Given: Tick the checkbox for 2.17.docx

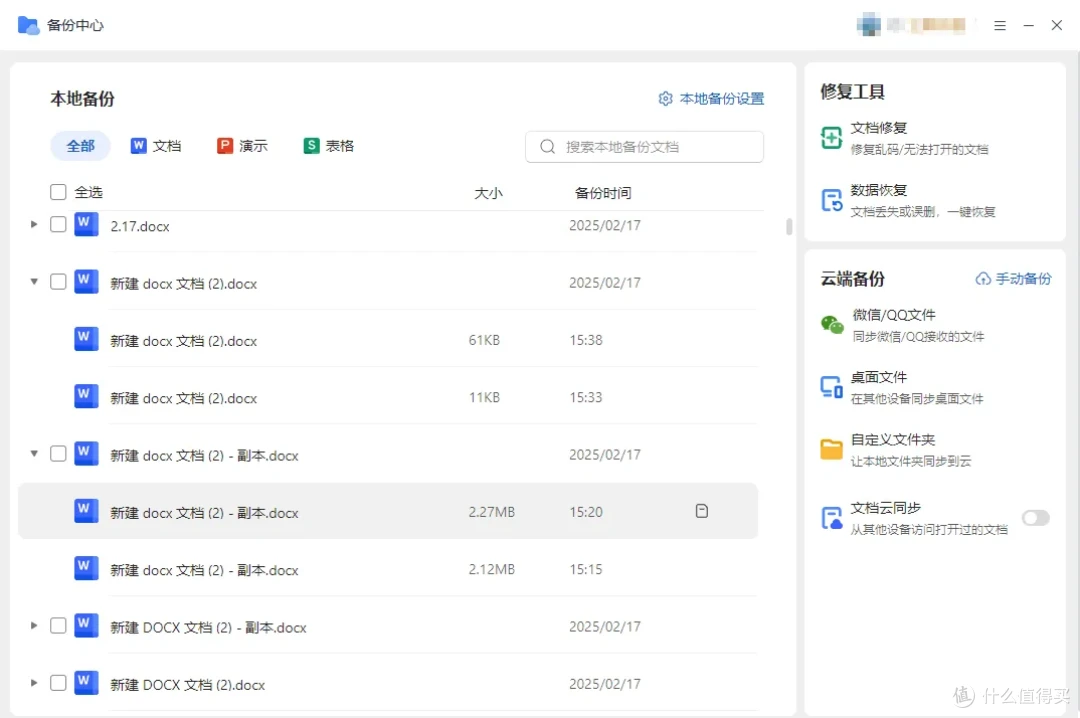Looking at the screenshot, I should coord(59,225).
